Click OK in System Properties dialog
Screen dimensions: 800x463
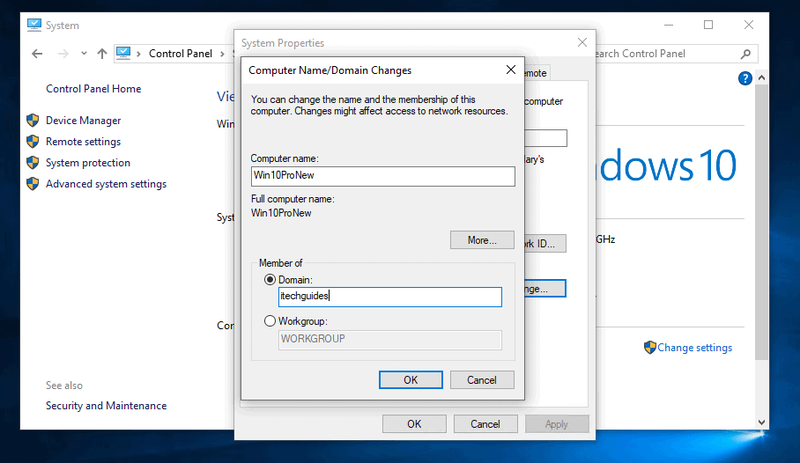[414, 424]
